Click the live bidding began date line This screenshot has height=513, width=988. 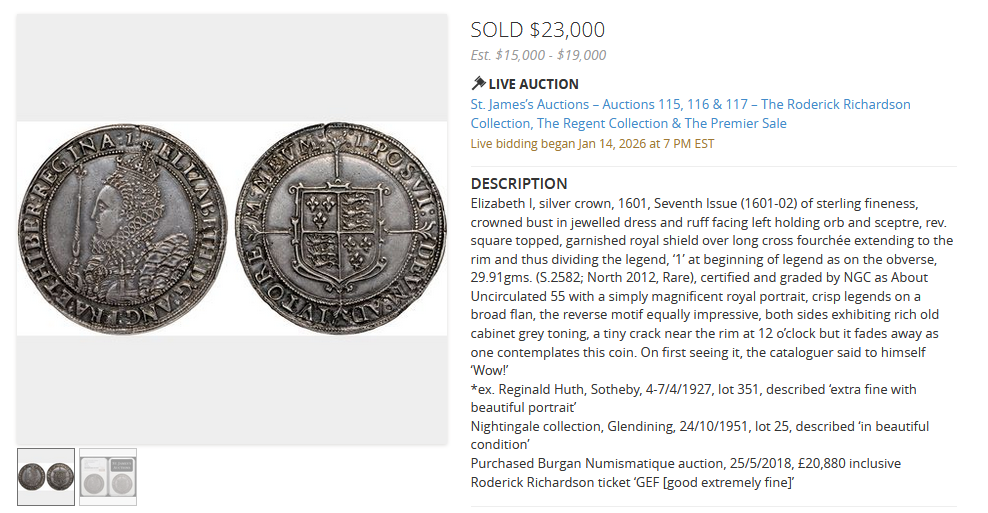pyautogui.click(x=592, y=144)
